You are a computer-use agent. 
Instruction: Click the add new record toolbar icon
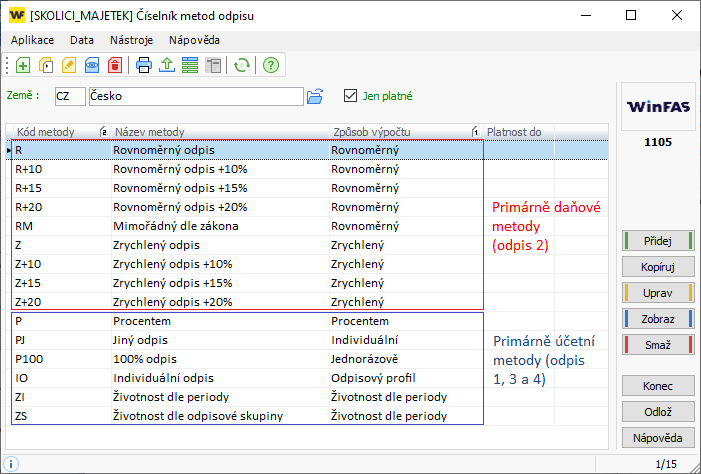tap(23, 66)
